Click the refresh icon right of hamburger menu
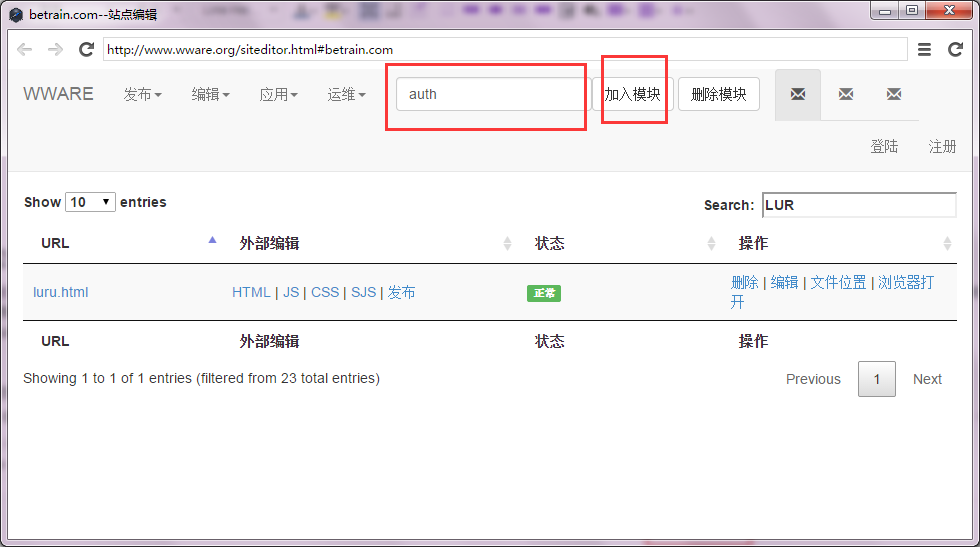The height and width of the screenshot is (547, 980). tap(956, 49)
